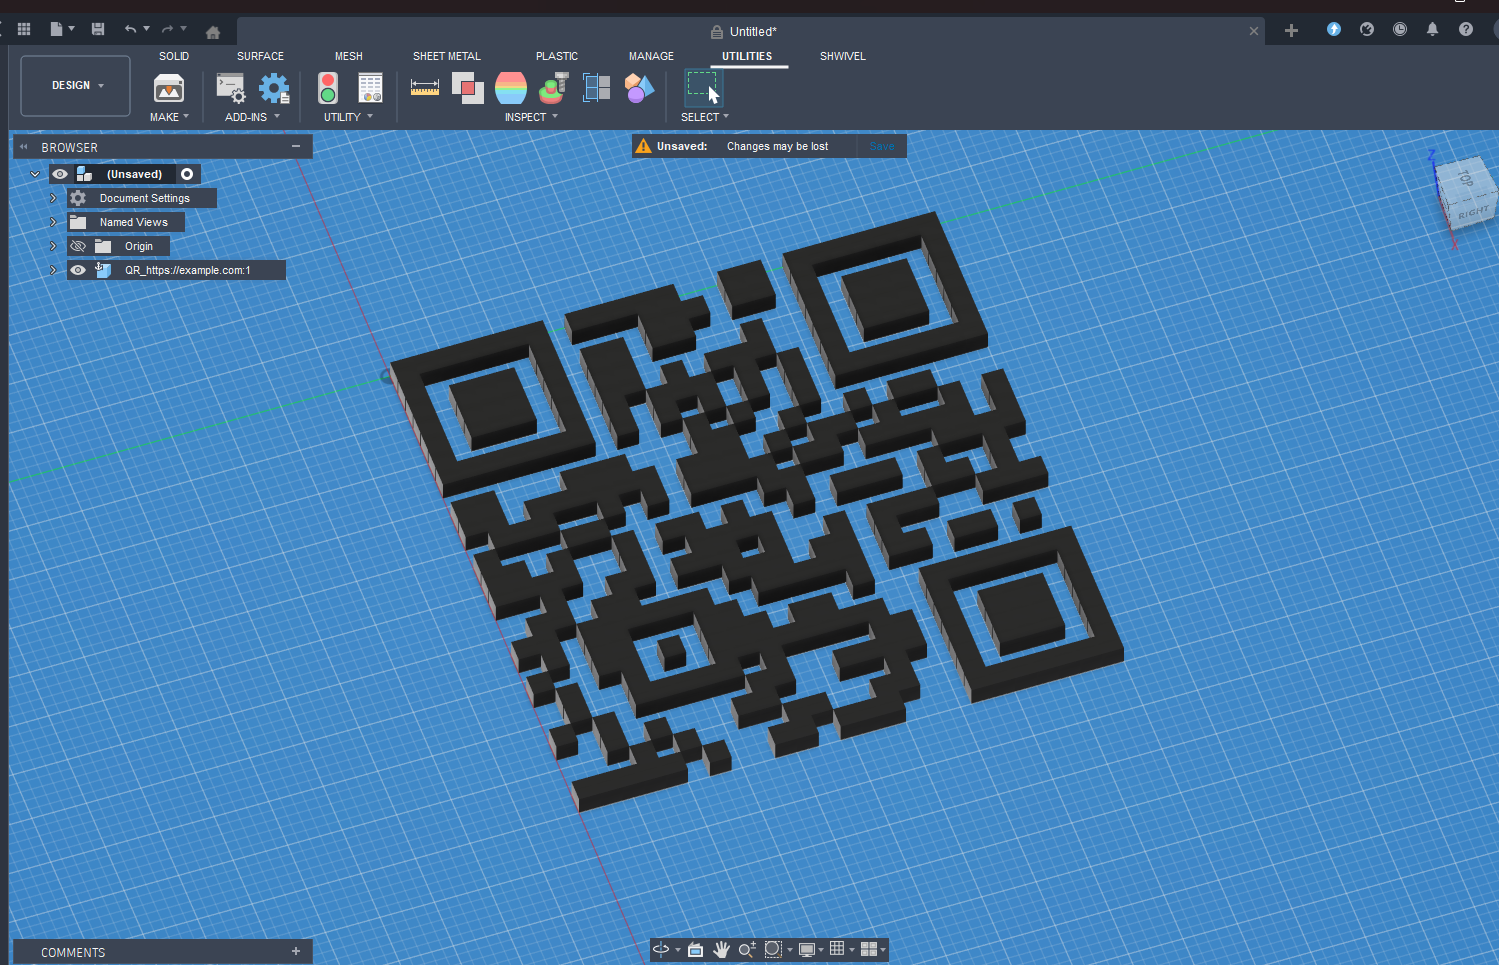The image size is (1499, 965).
Task: Activate the Zoom magnifier tool
Action: (747, 949)
